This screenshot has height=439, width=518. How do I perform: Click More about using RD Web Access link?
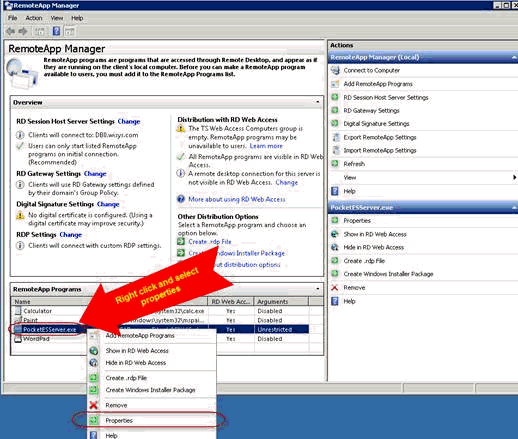(x=237, y=199)
